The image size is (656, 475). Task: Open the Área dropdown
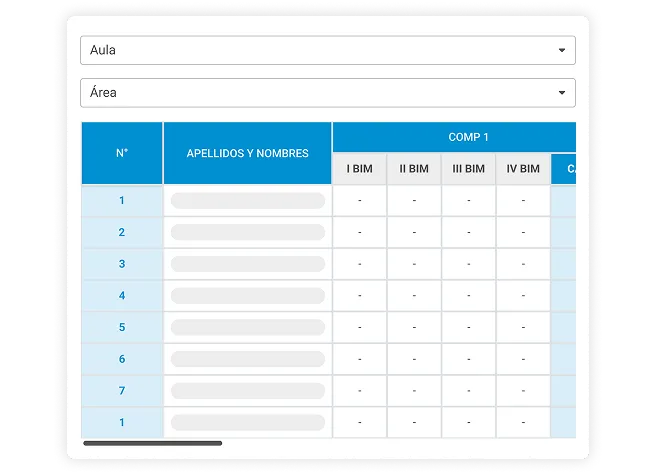[x=328, y=92]
